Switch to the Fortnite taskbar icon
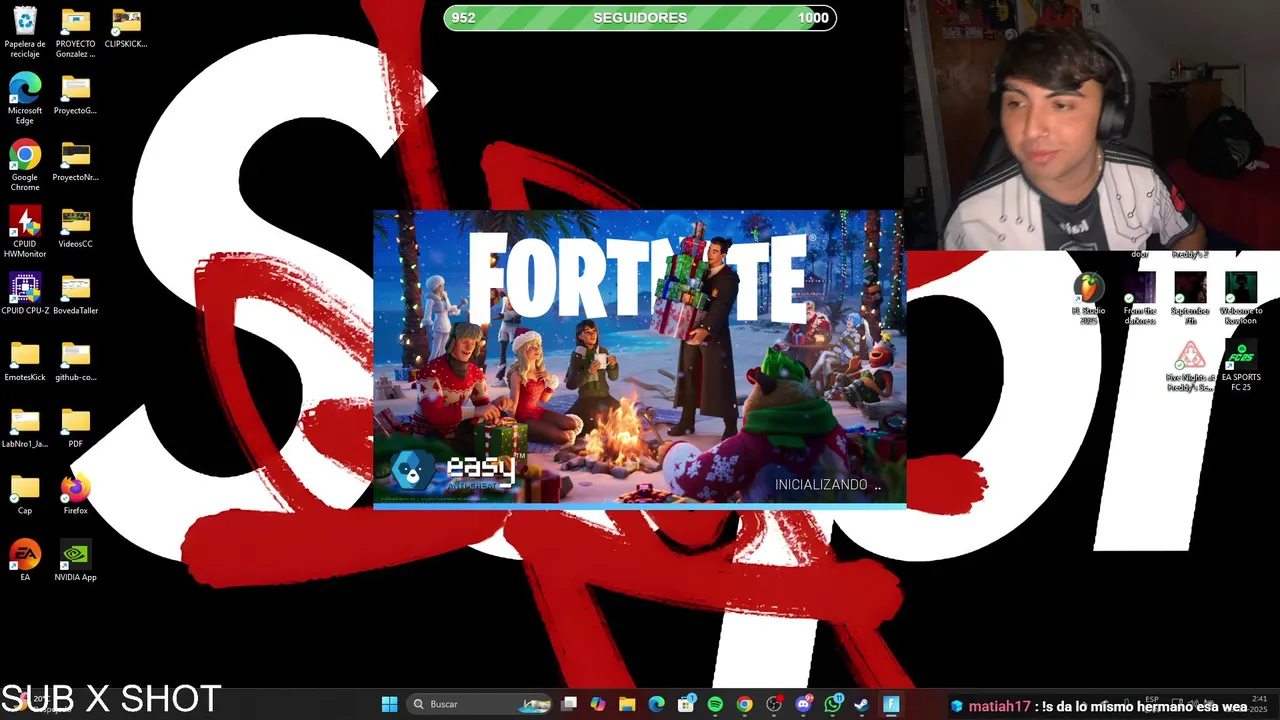 click(x=891, y=704)
